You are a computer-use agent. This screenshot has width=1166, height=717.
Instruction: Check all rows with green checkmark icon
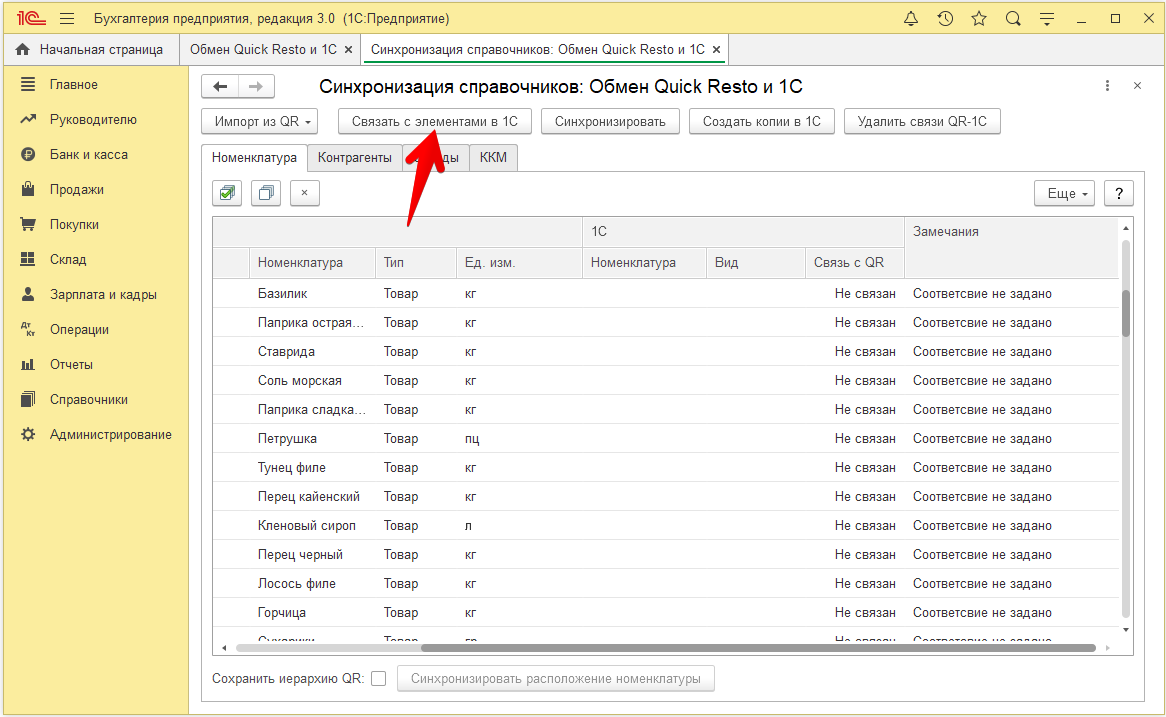(x=227, y=193)
